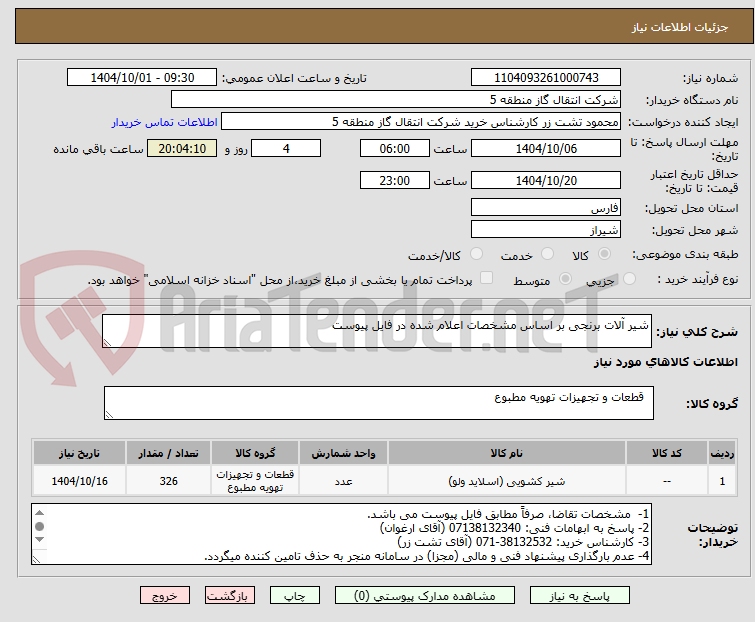This screenshot has width=755, height=622.
Task: Click the خروج exit button
Action: click(x=165, y=596)
